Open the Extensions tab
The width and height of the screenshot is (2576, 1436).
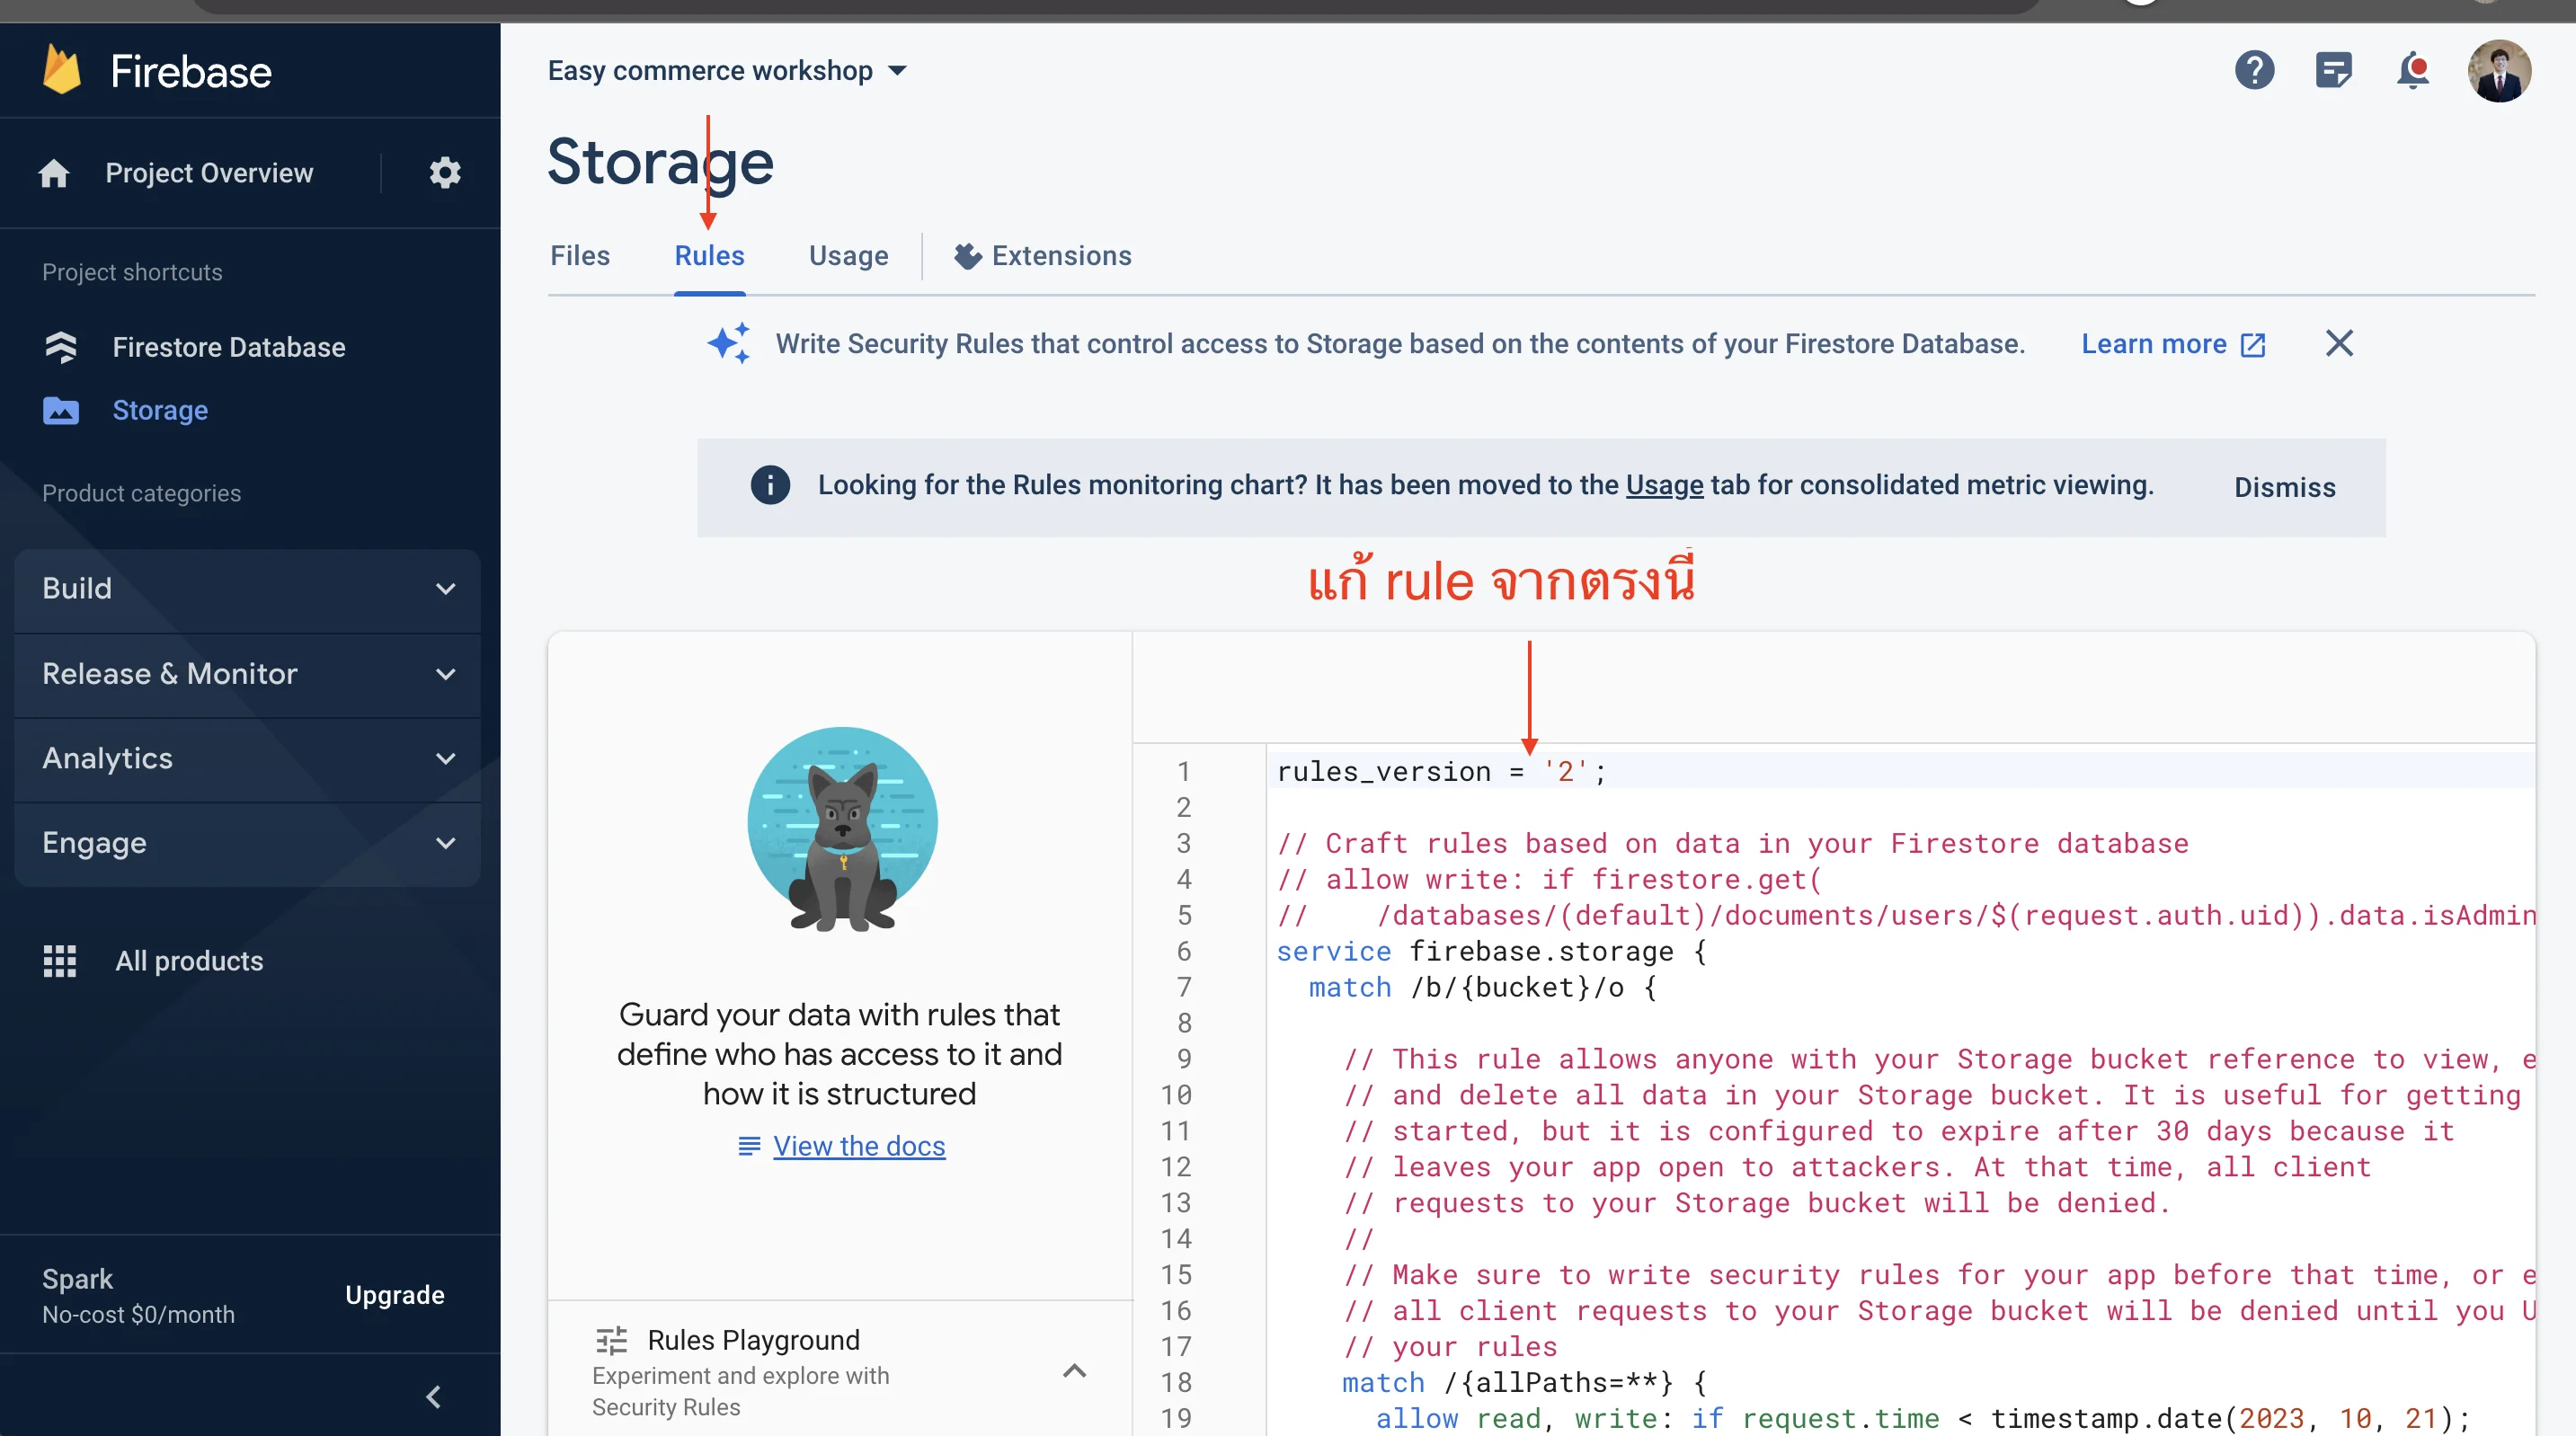[x=1042, y=256]
